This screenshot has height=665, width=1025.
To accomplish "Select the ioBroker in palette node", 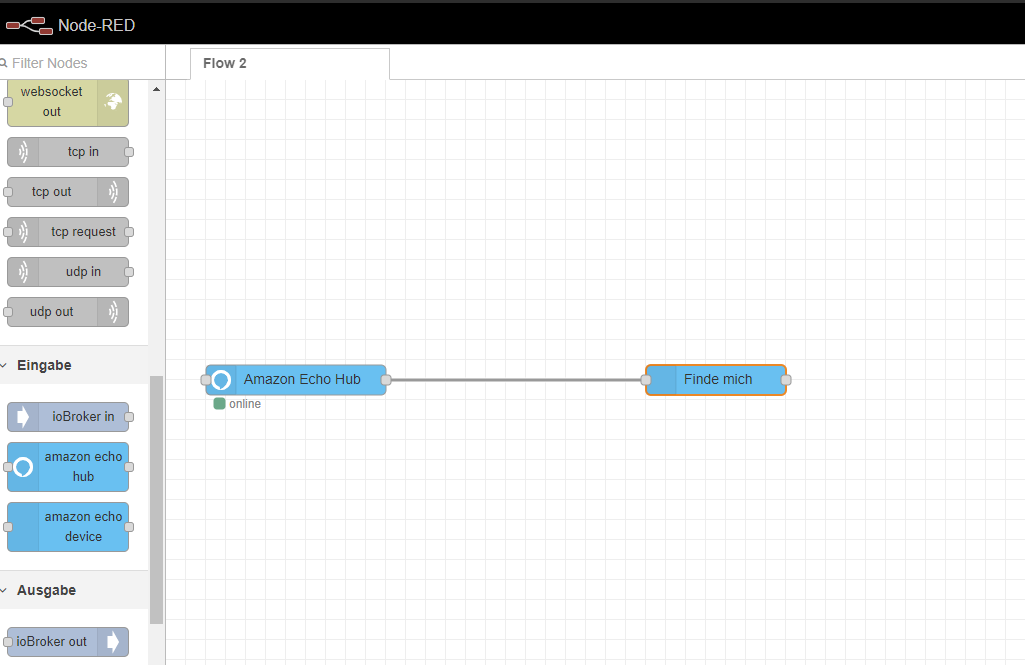I will (x=68, y=417).
